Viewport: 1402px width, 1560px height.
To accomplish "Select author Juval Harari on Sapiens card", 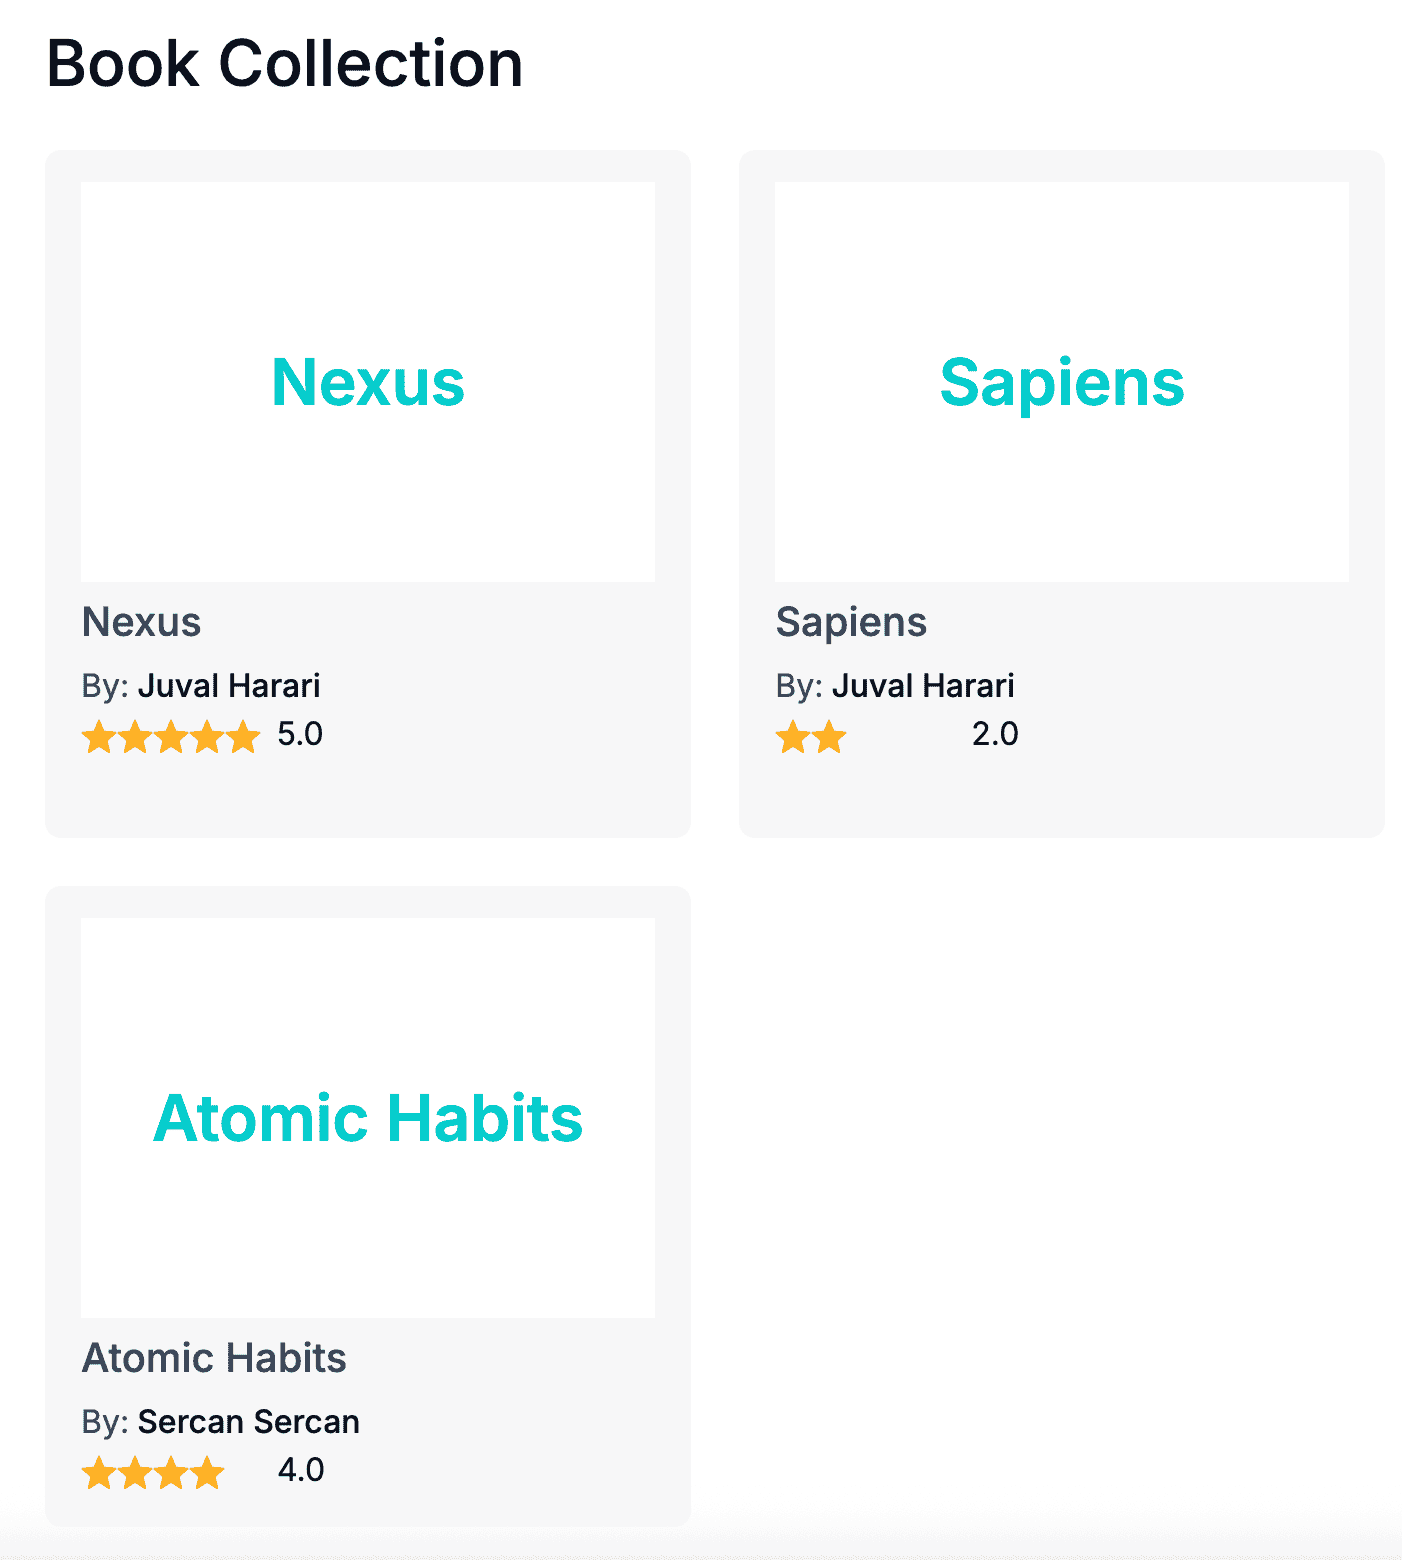I will [923, 686].
